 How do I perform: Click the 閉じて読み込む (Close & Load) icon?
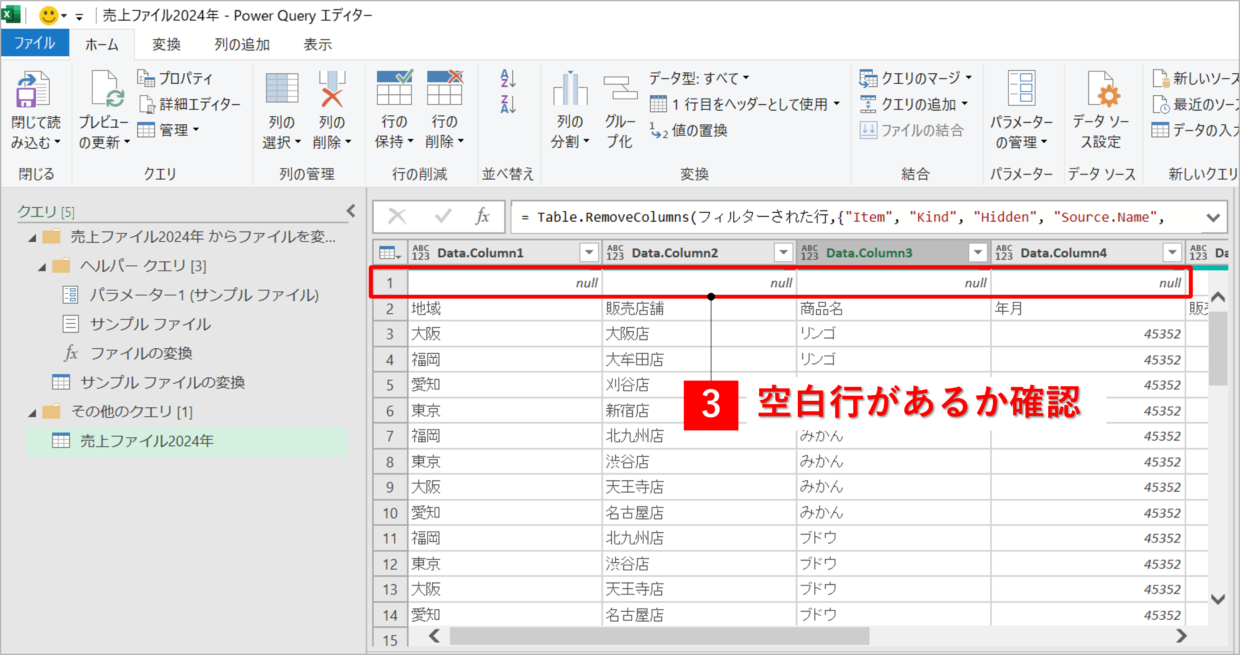click(x=33, y=89)
